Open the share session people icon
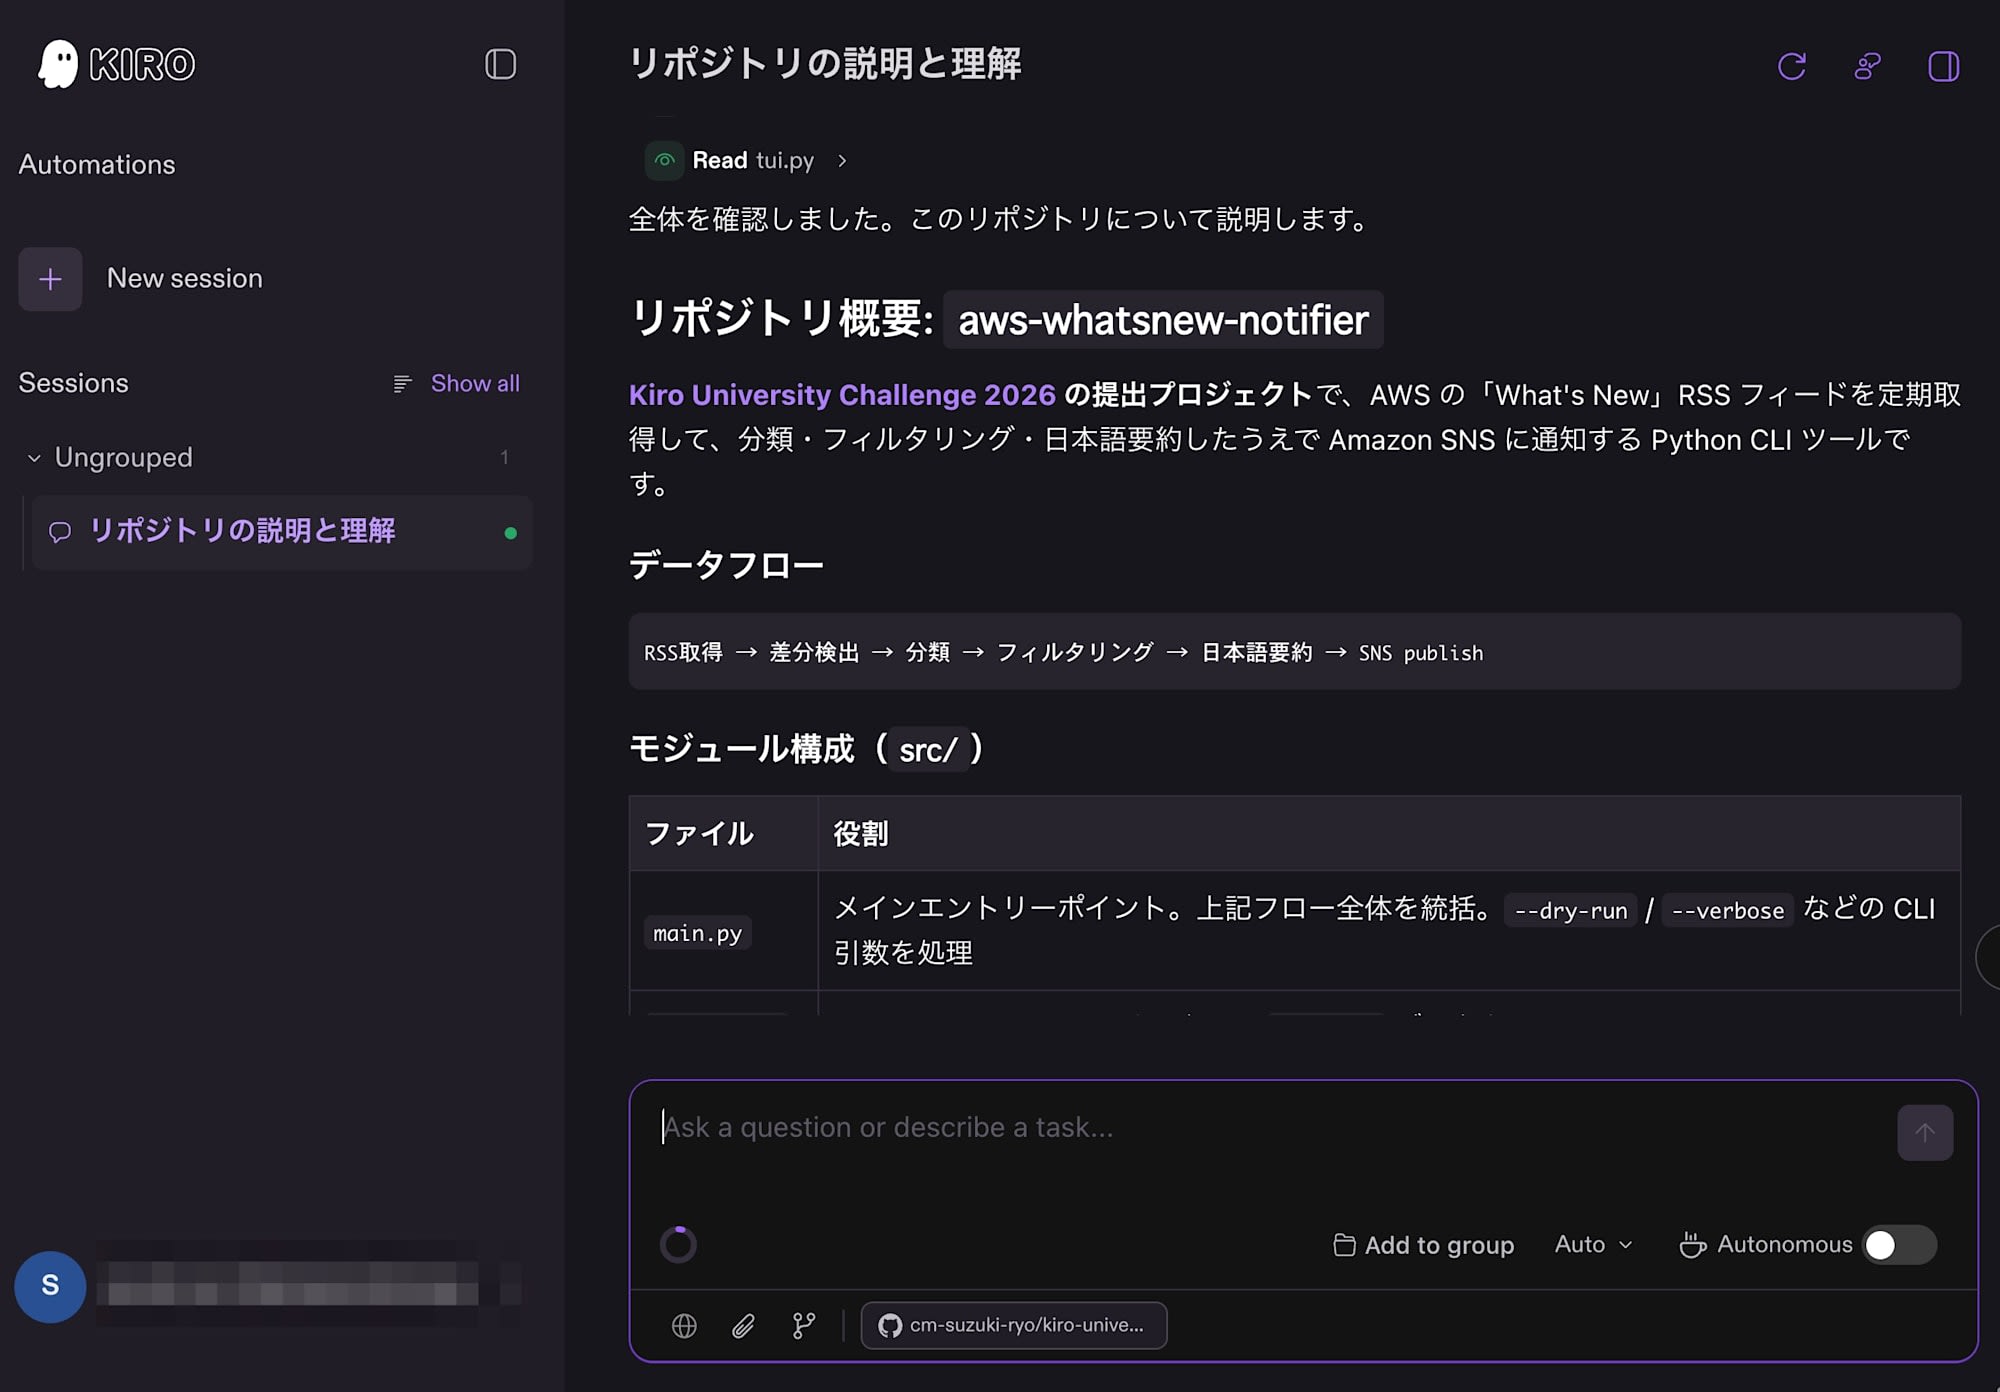Image resolution: width=2000 pixels, height=1392 pixels. pyautogui.click(x=1867, y=66)
